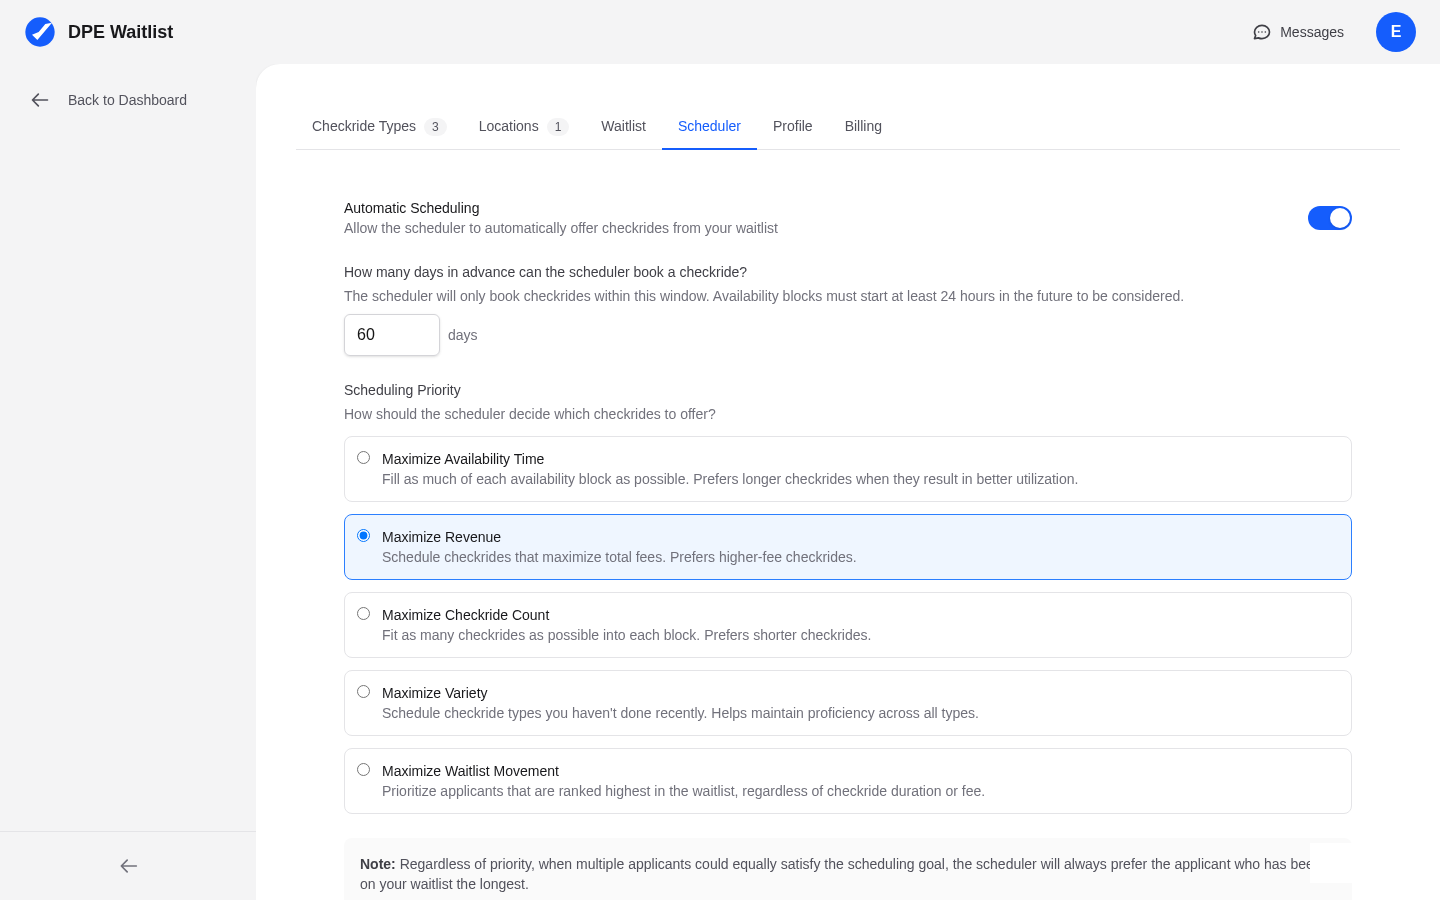The height and width of the screenshot is (900, 1440).
Task: Disable the Automatic Scheduling toggle
Action: click(1330, 218)
